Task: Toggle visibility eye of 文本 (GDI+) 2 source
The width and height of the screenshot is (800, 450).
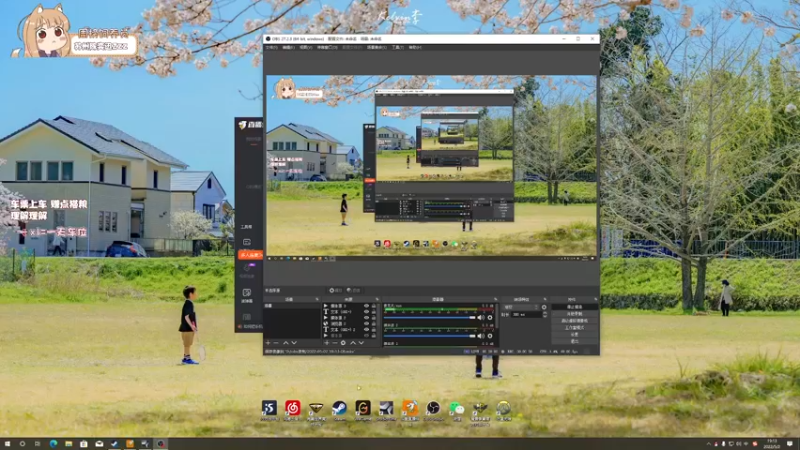Action: pyautogui.click(x=366, y=330)
